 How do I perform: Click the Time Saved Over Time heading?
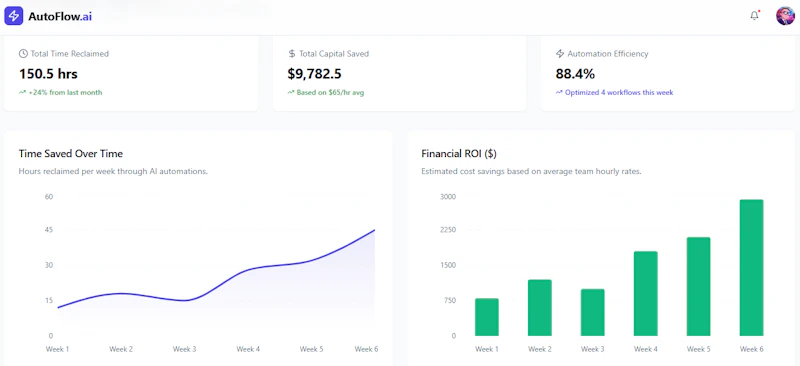(x=71, y=154)
